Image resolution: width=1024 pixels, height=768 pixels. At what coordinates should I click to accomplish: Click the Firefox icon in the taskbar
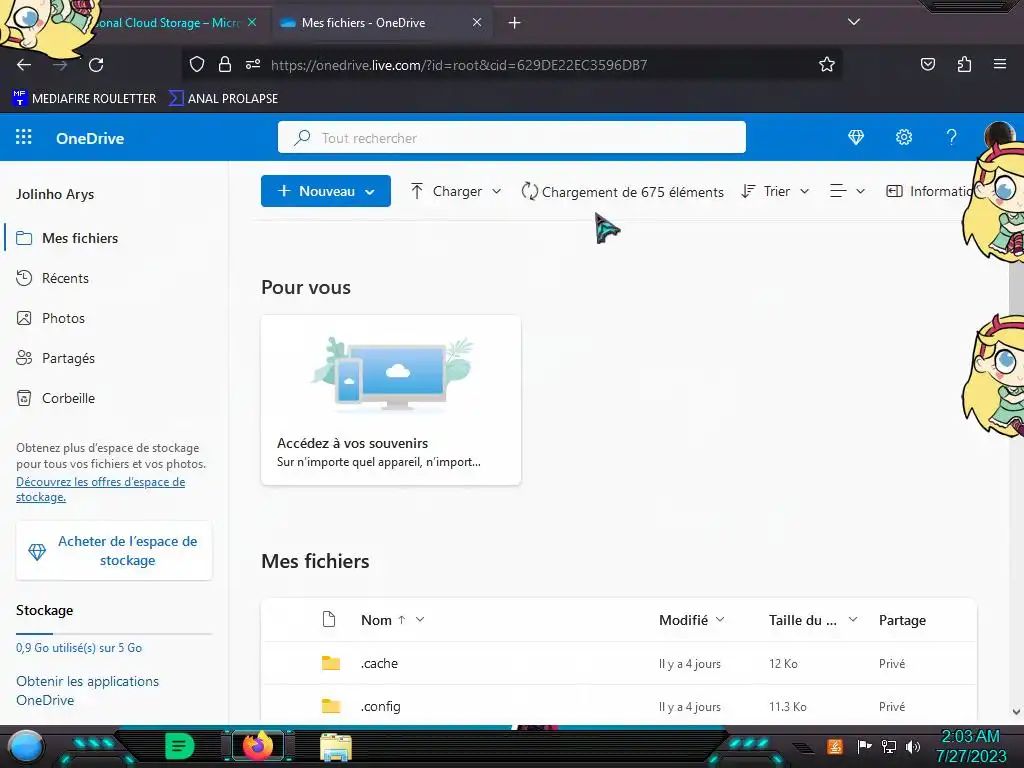(257, 746)
